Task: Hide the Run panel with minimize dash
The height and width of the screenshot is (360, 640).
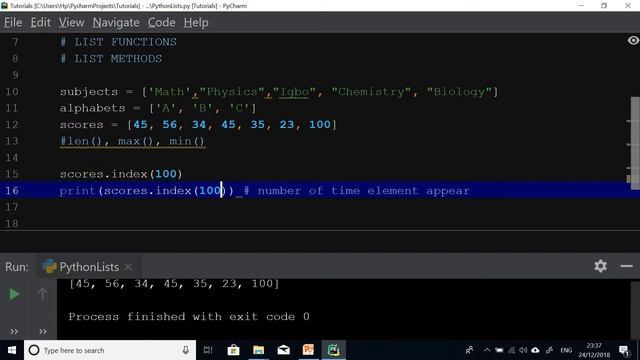Action: (x=626, y=266)
